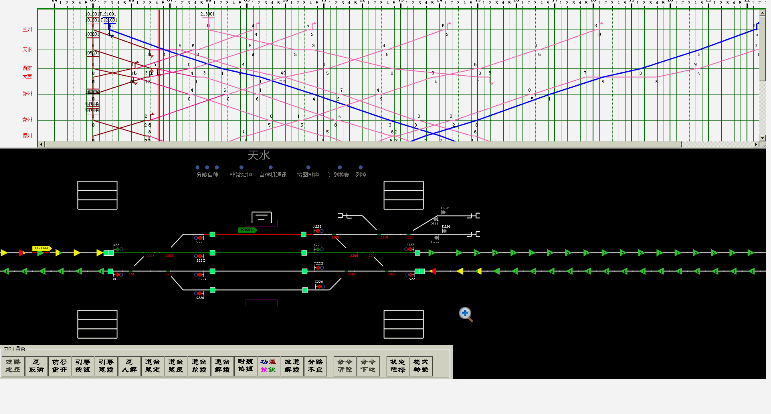Click the 天水 station name label

tap(259, 156)
